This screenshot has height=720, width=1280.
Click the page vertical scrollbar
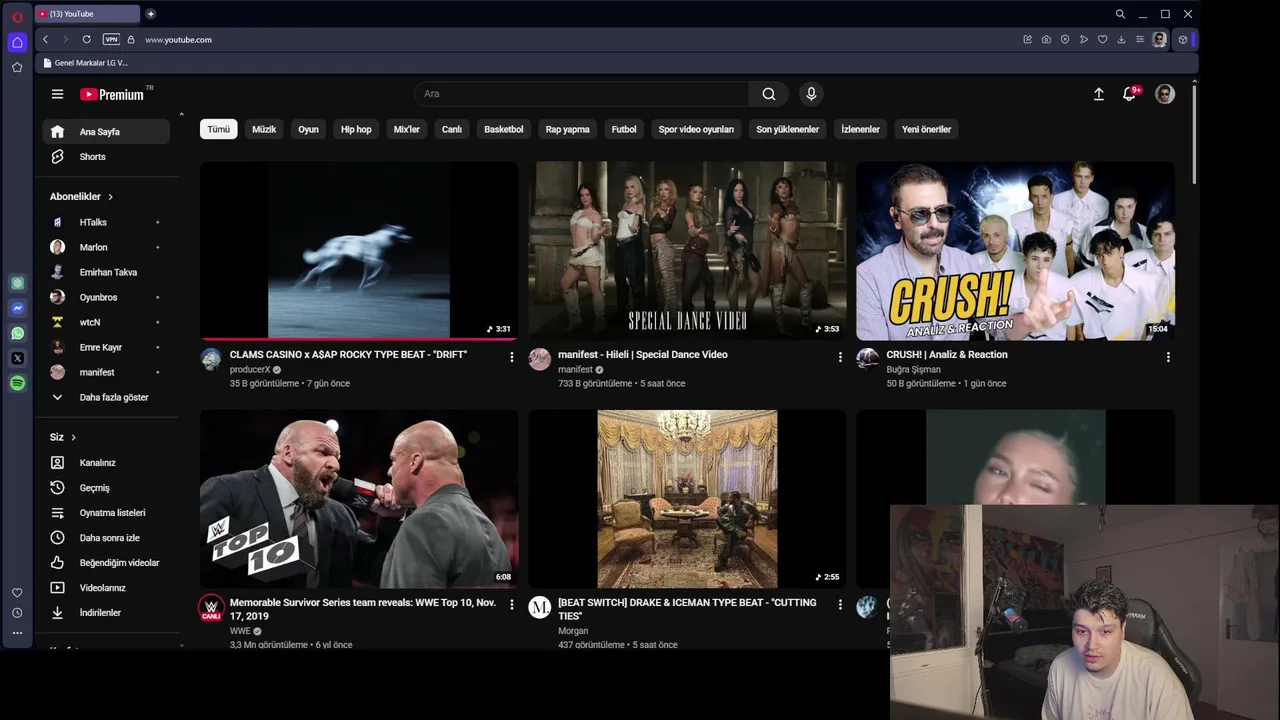1194,133
